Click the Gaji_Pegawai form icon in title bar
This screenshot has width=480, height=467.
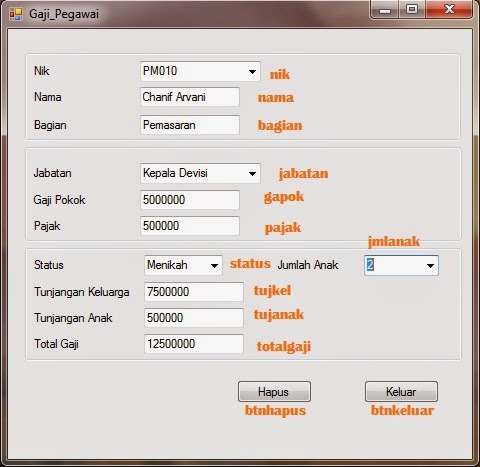[x=16, y=14]
